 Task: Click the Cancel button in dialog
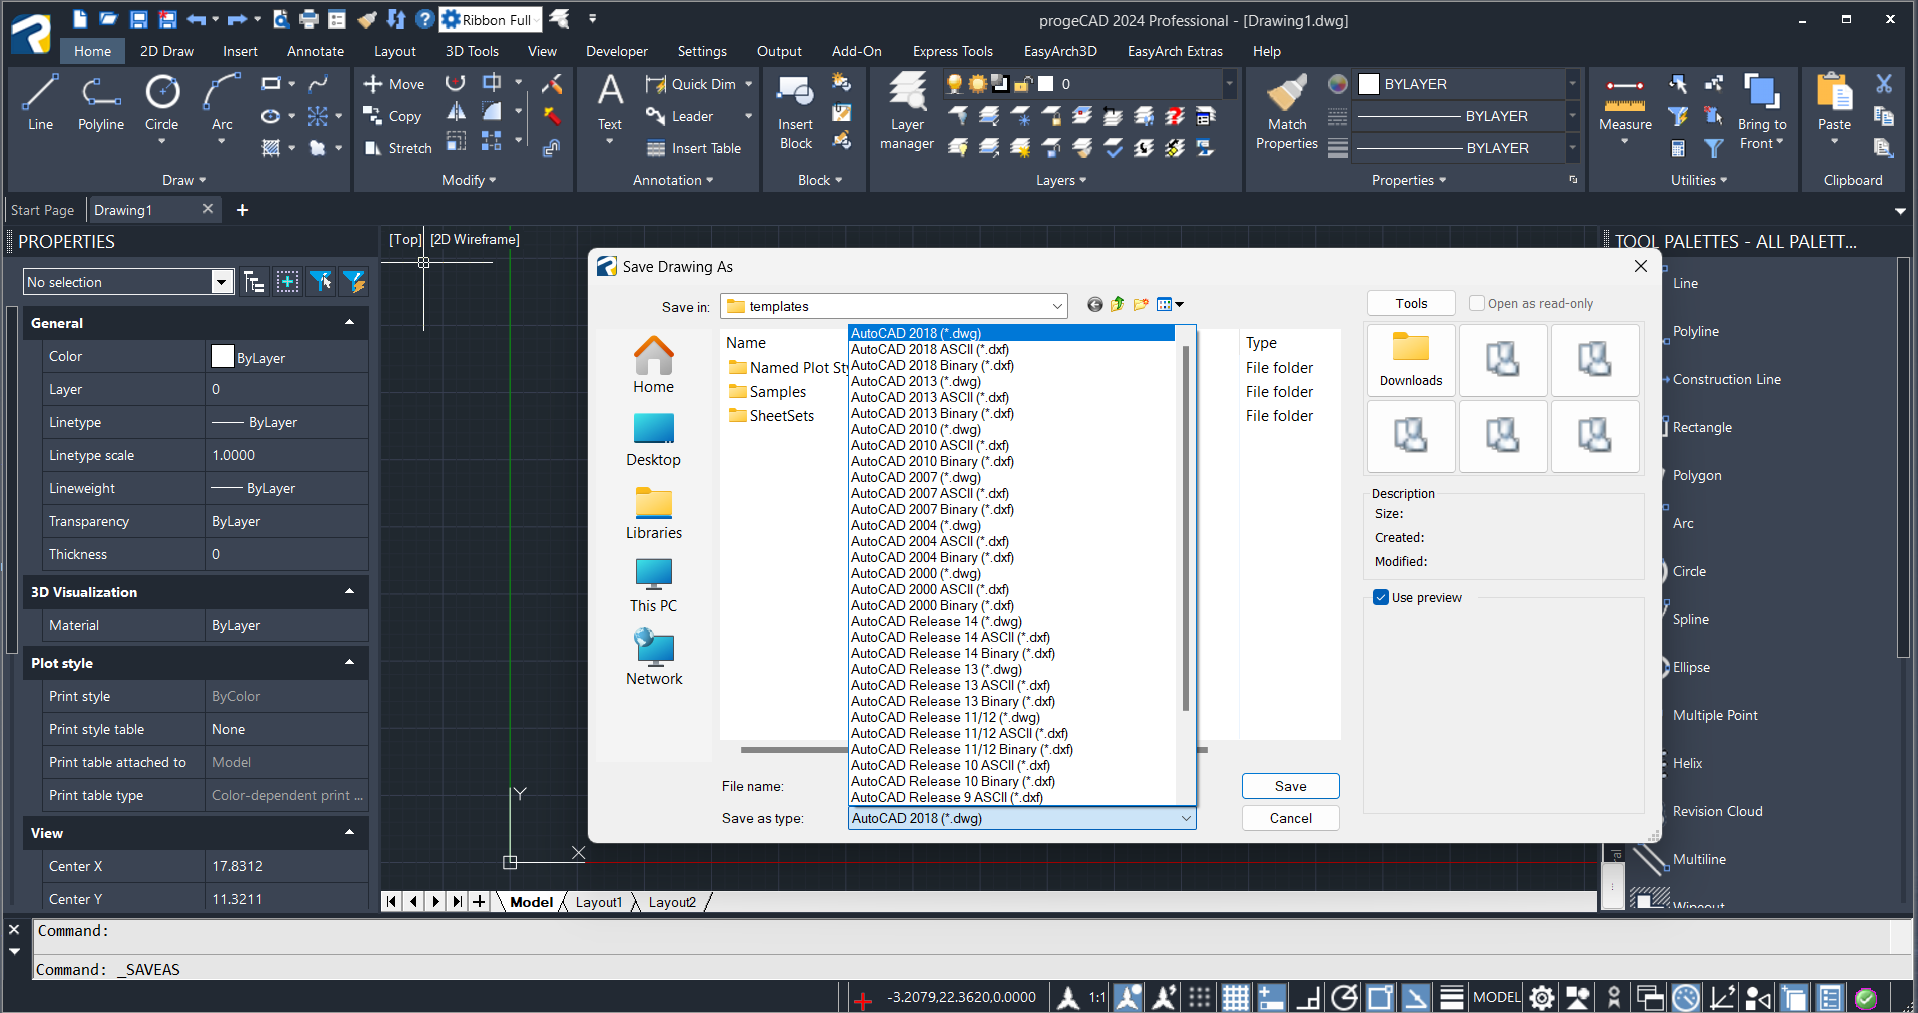pyautogui.click(x=1290, y=818)
